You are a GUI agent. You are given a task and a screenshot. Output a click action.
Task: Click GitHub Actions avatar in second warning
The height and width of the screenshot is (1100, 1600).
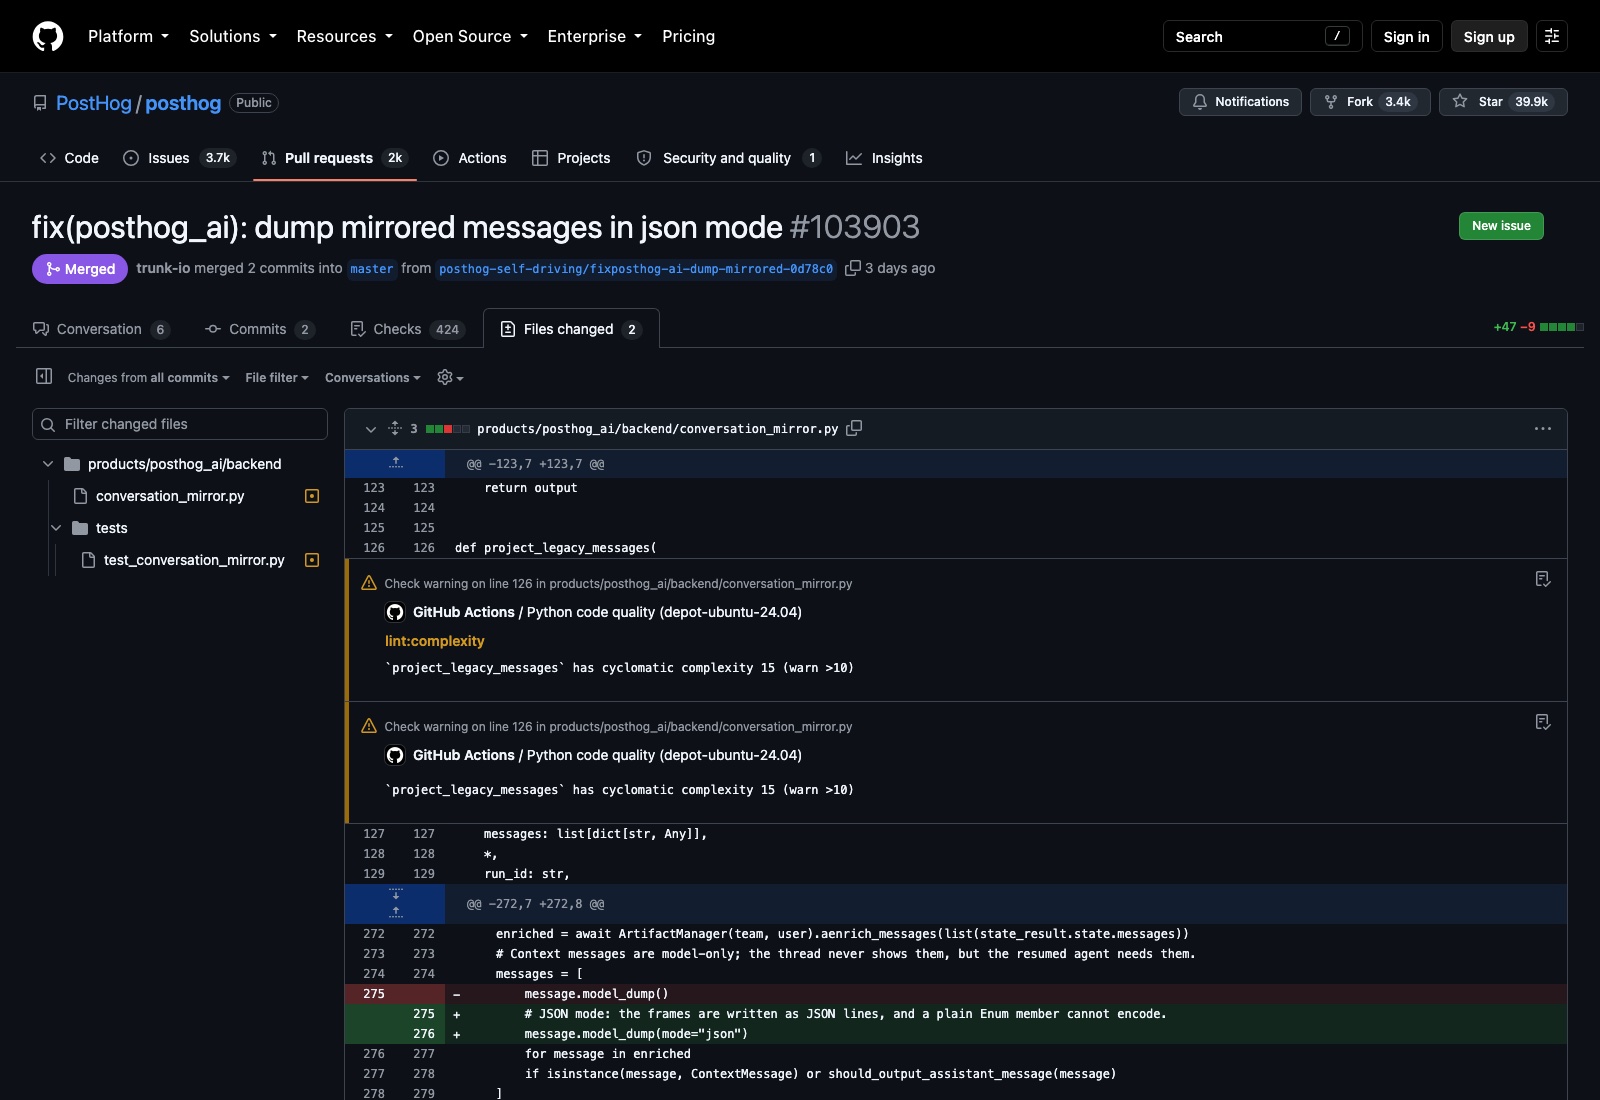pyautogui.click(x=395, y=755)
